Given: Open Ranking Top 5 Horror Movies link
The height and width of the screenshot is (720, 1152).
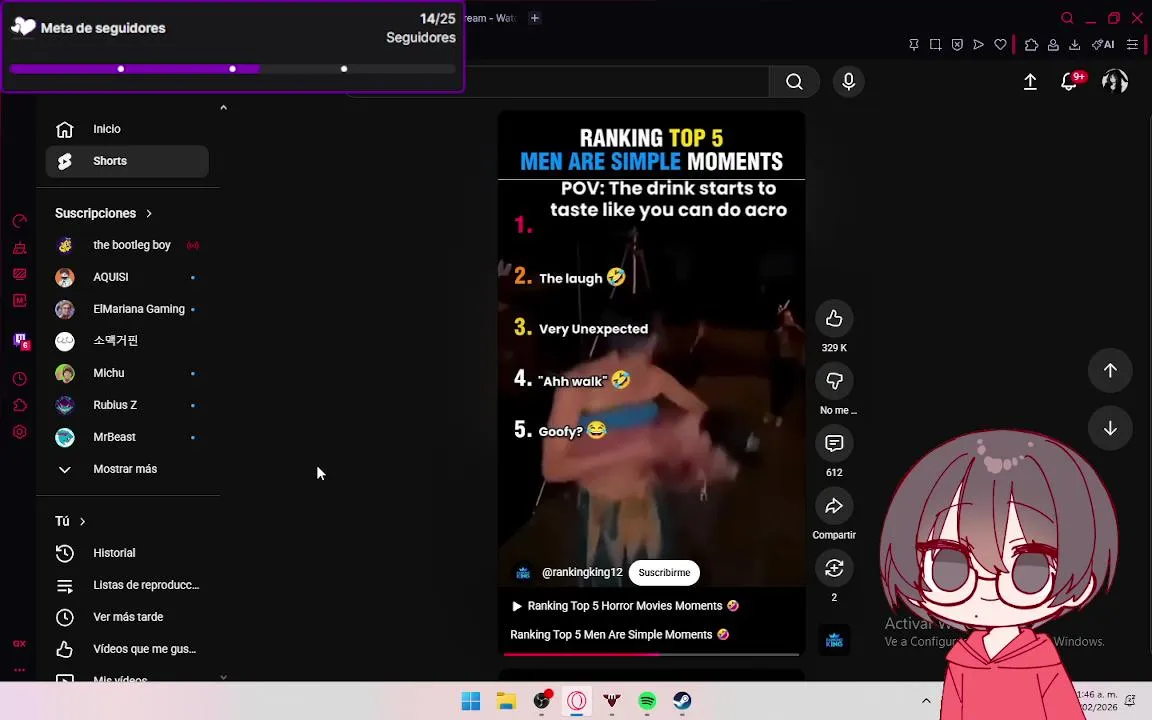Looking at the screenshot, I should pos(625,606).
